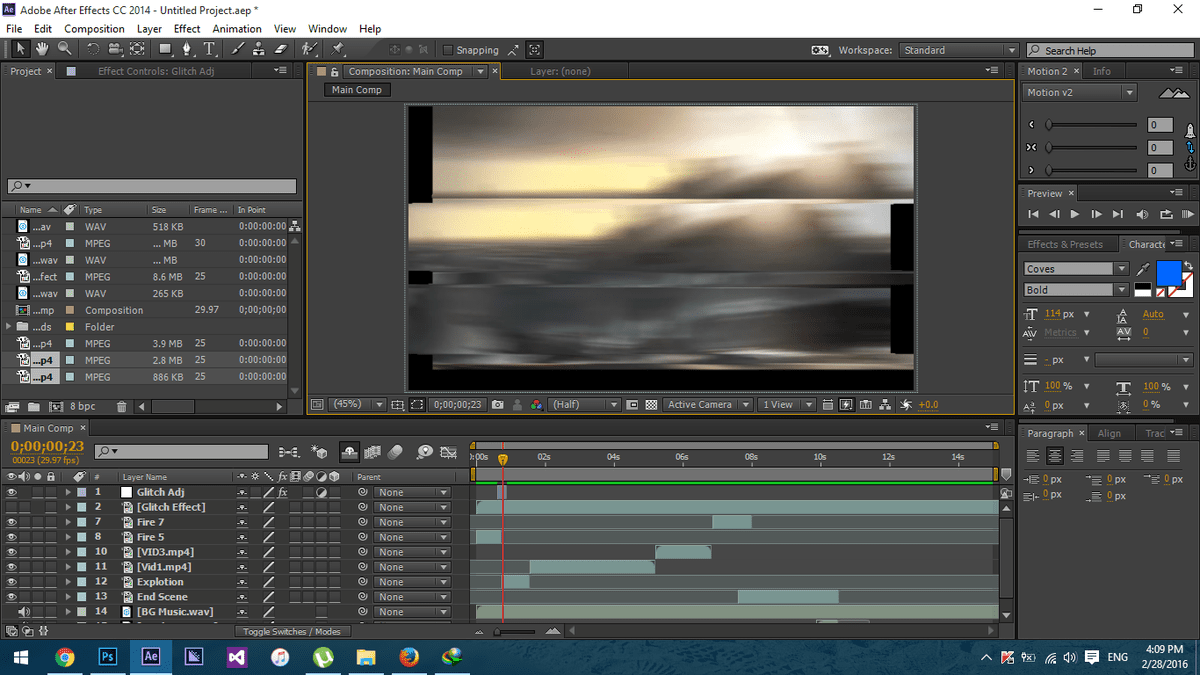The image size is (1200, 675).
Task: Open the resolution dropdown set to Half
Action: 585,405
